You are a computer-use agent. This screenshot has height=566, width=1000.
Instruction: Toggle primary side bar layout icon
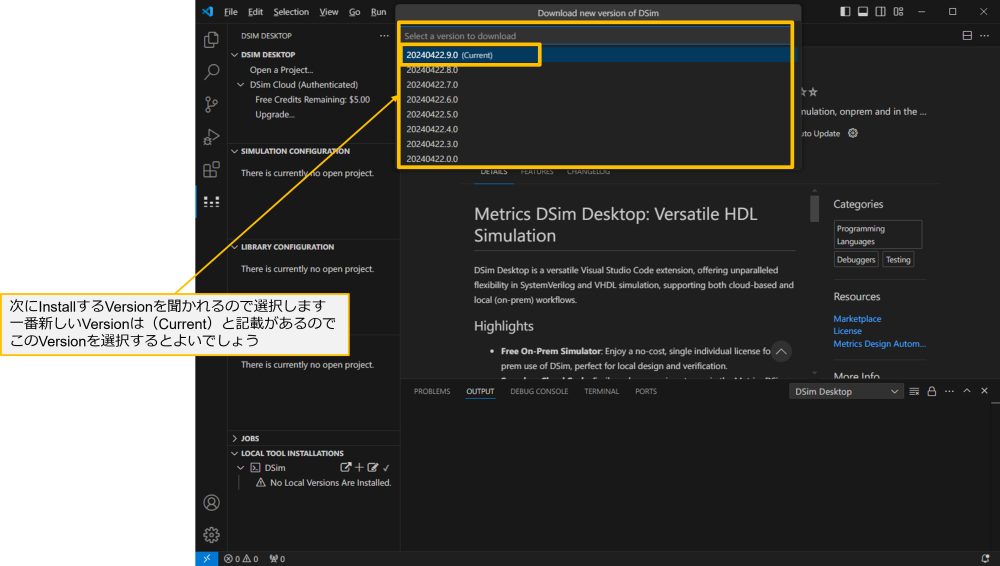845,11
